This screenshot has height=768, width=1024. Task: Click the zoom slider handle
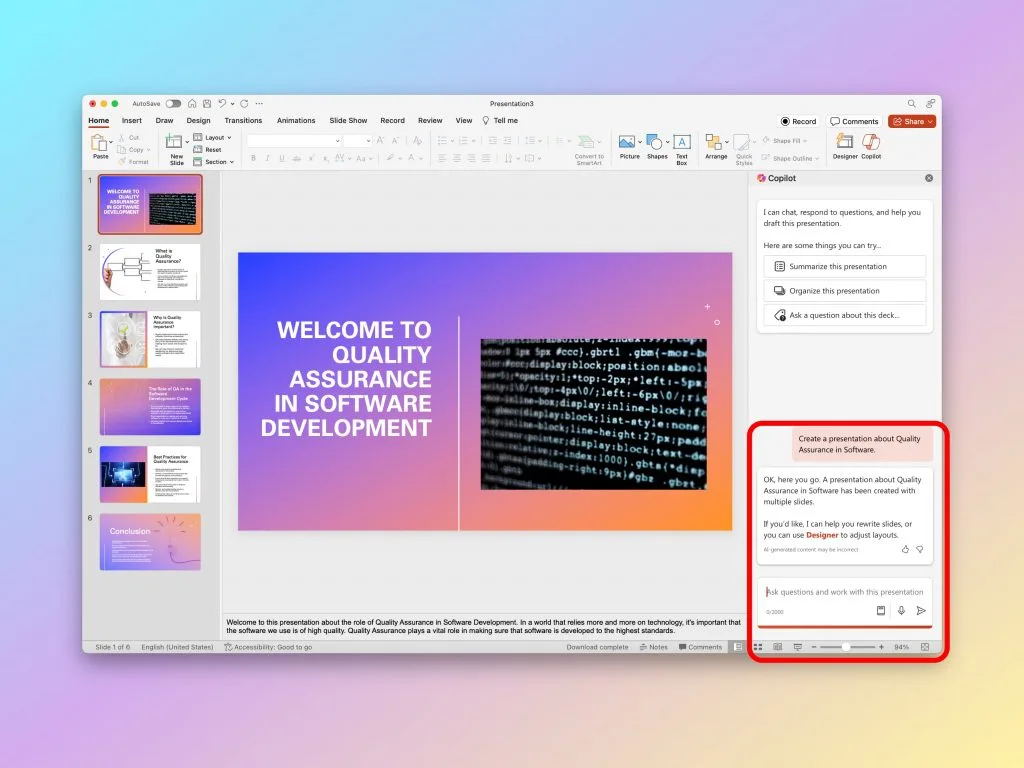tap(846, 647)
